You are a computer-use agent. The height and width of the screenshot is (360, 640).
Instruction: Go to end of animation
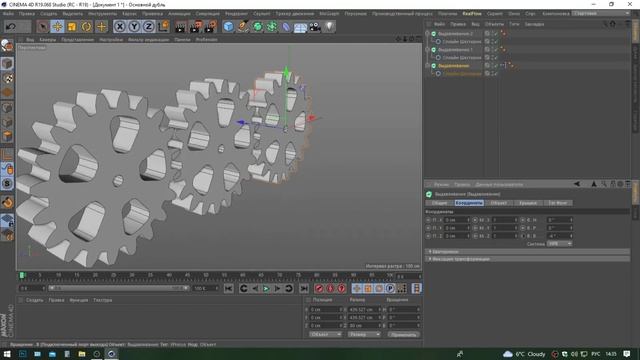304,289
